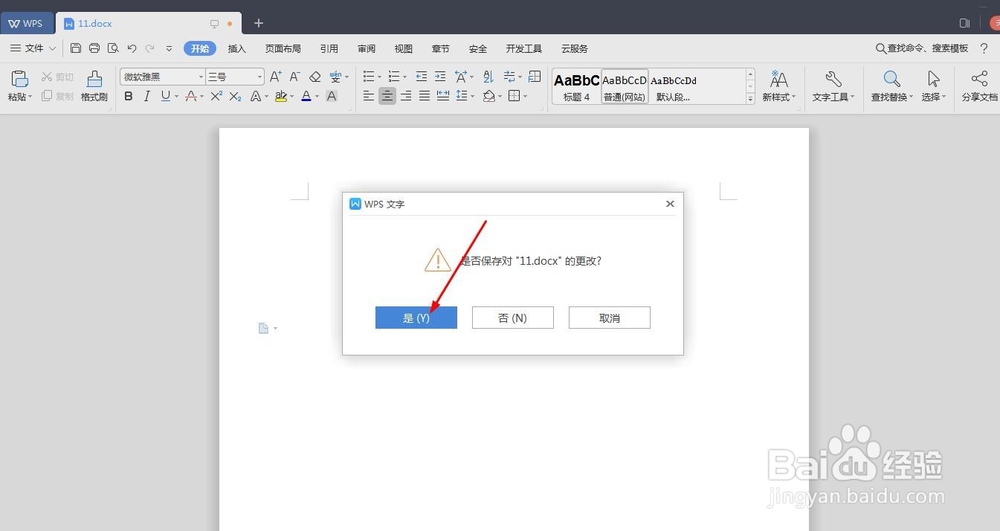Increase font size with A+ icon

276,76
